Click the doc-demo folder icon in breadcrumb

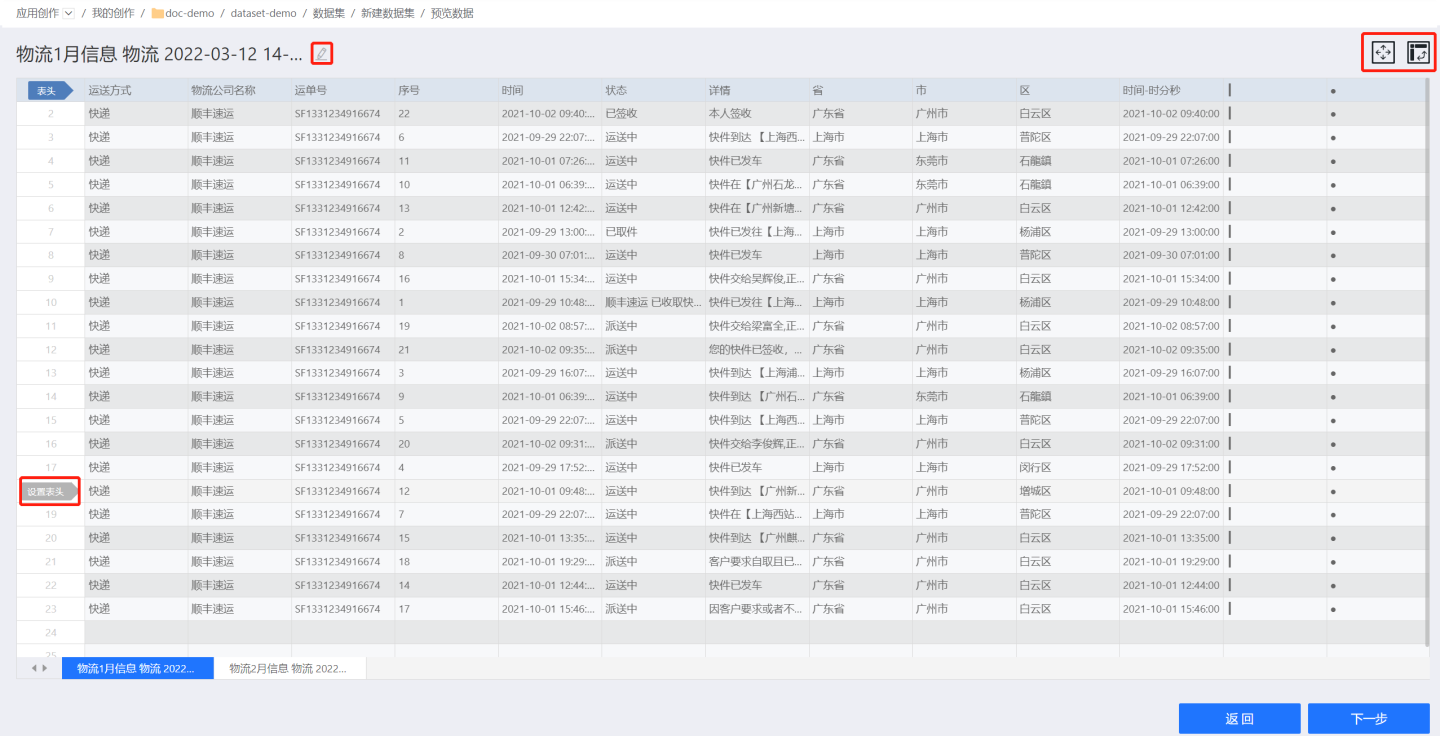(x=158, y=14)
